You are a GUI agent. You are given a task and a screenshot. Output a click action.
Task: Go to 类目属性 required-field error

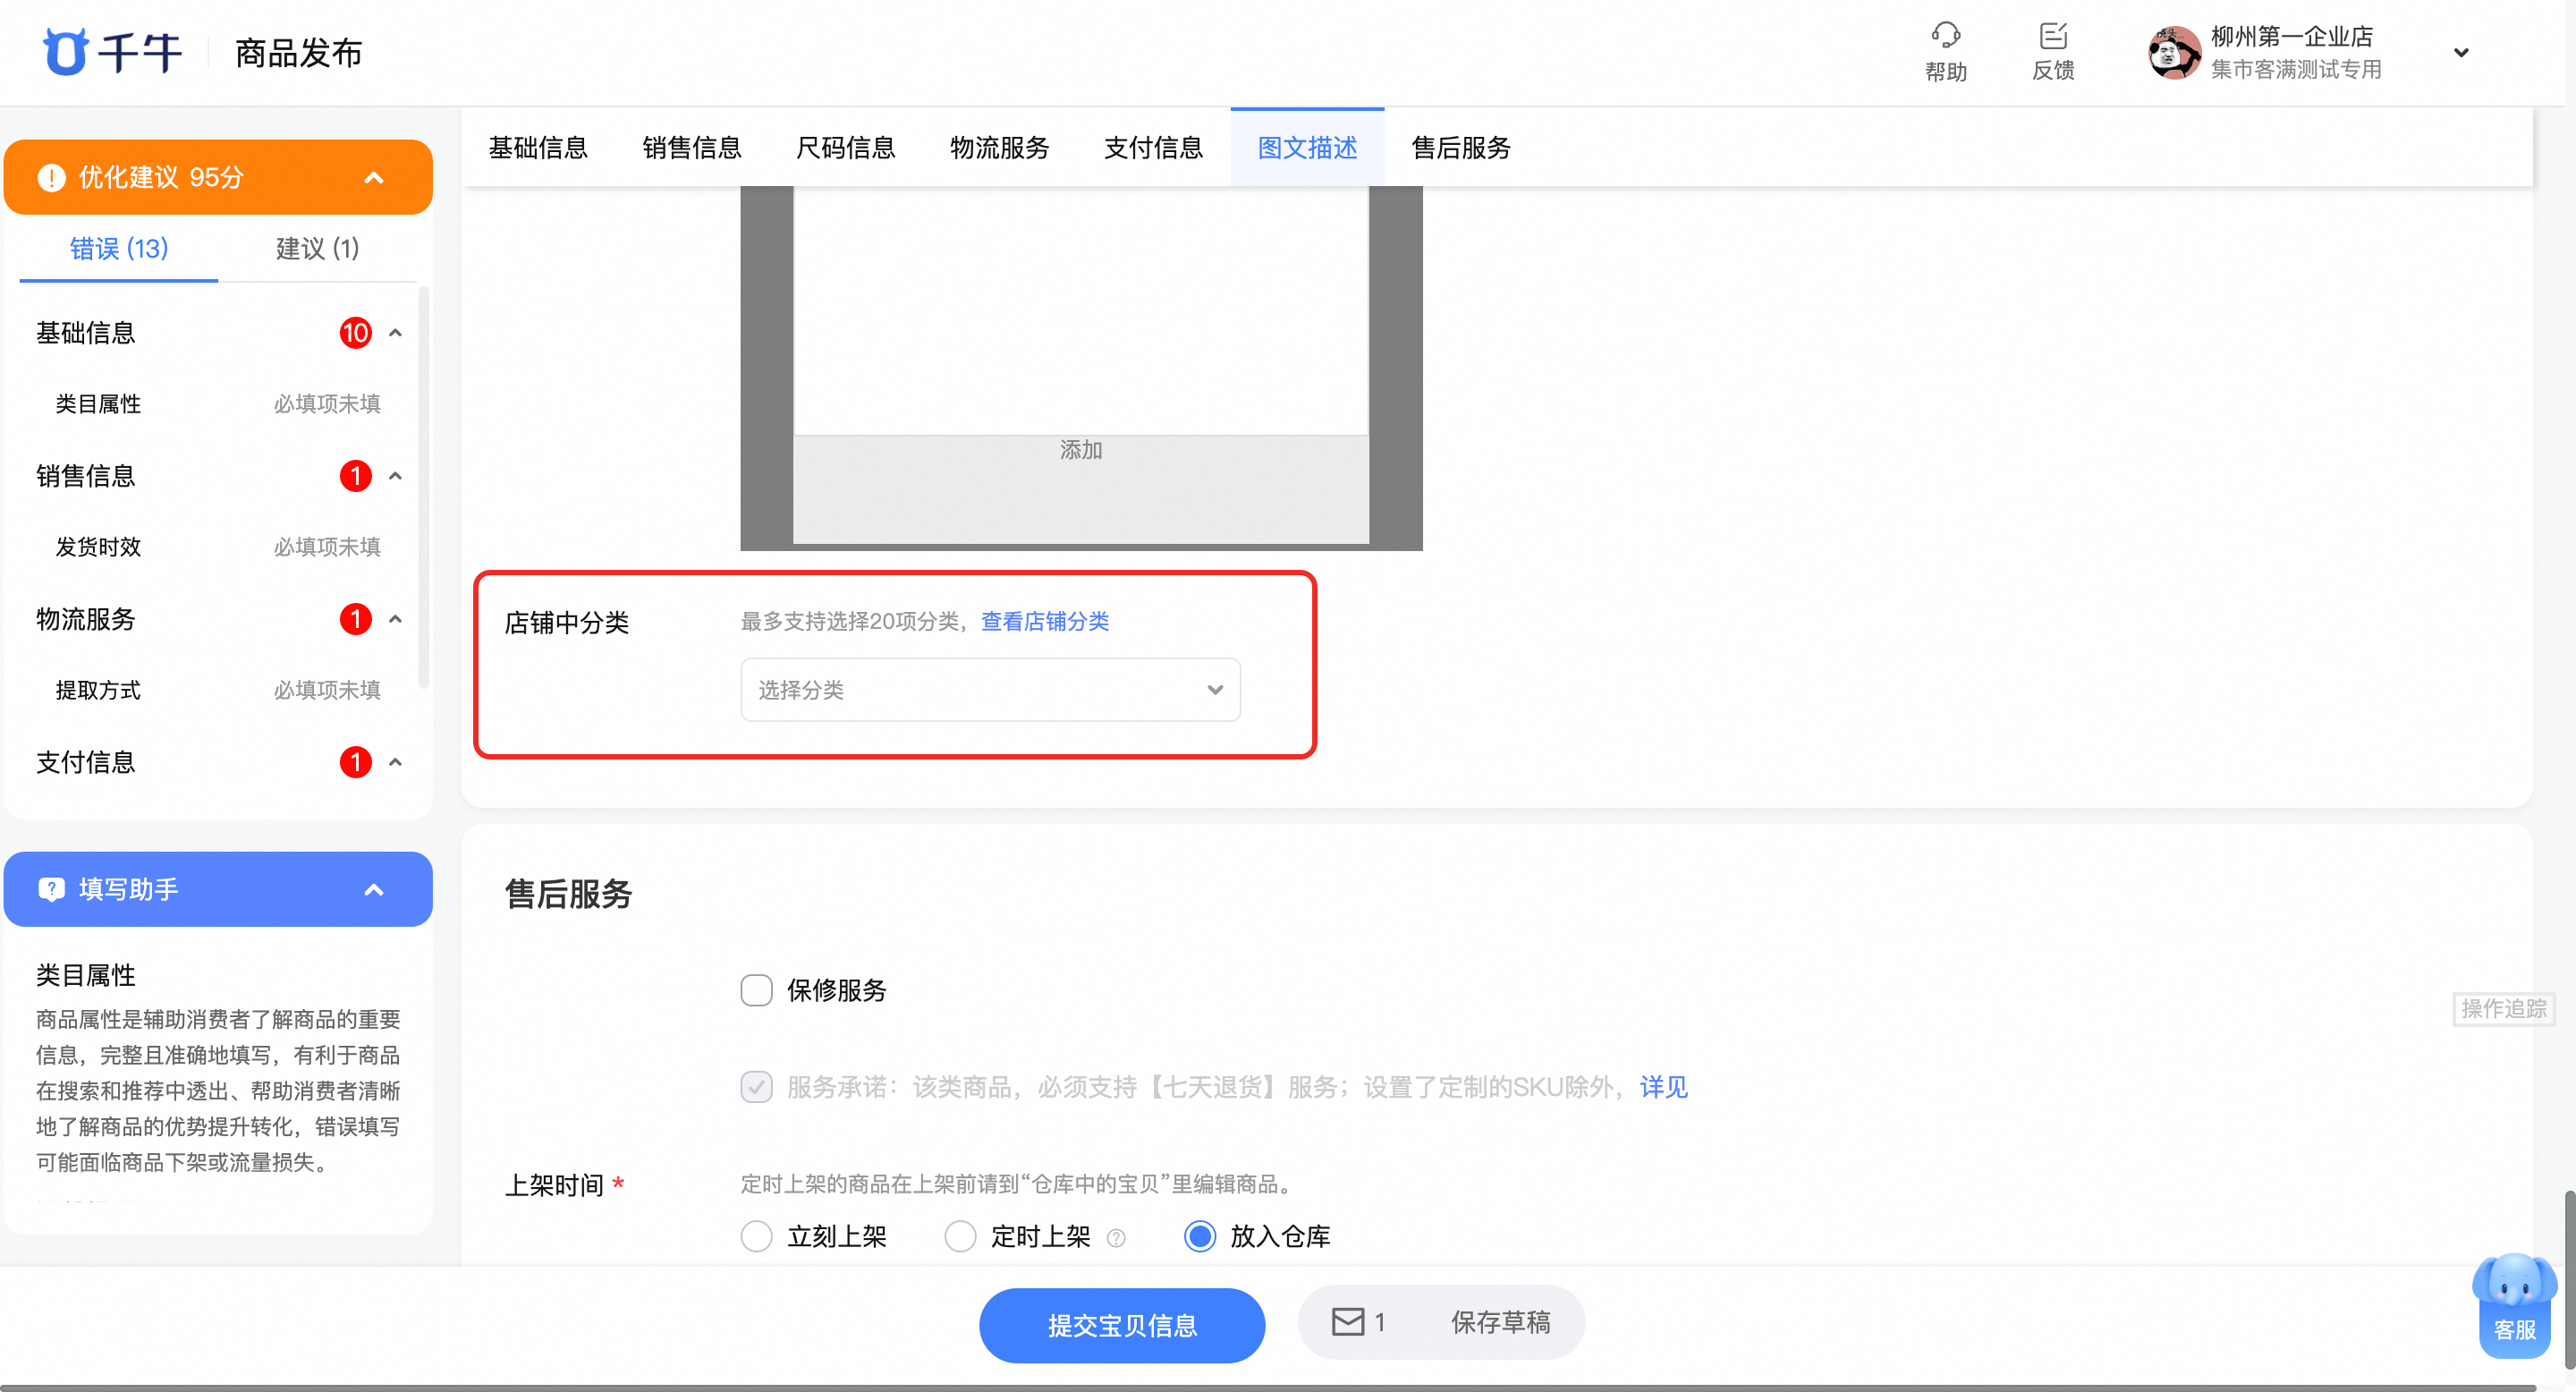218,404
